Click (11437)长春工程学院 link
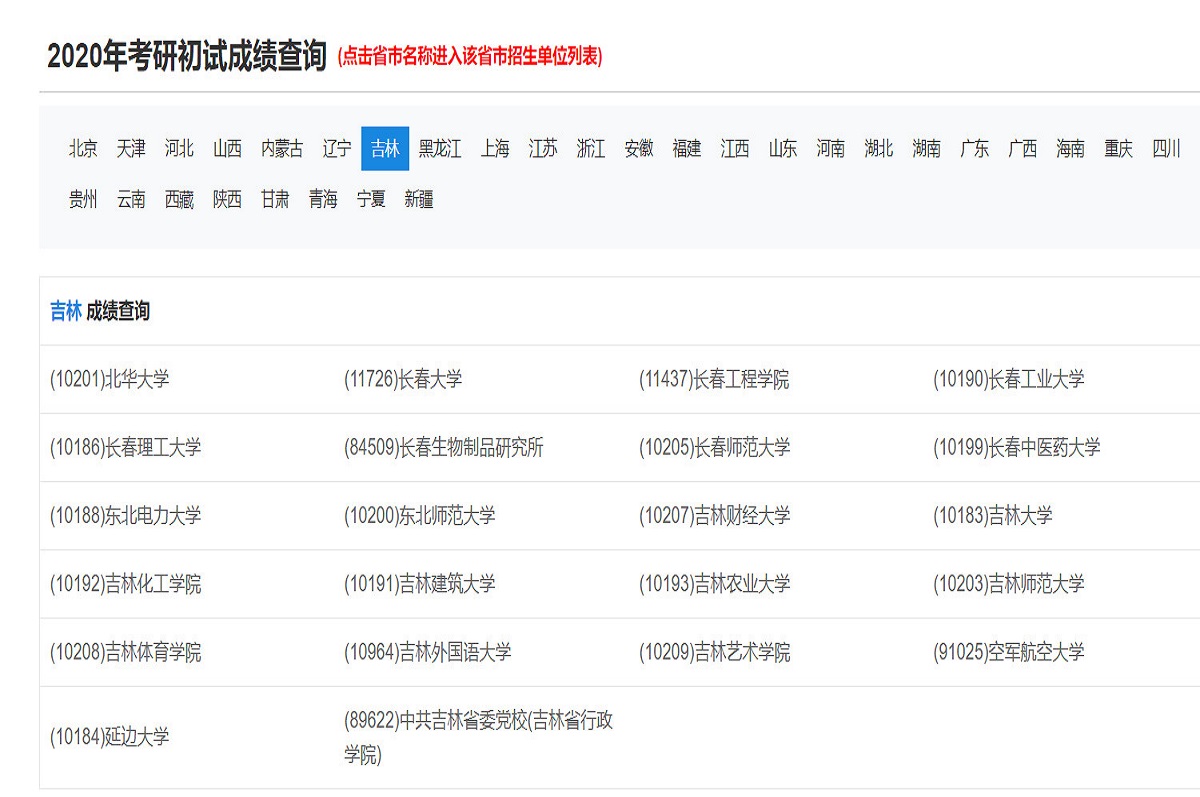Image resolution: width=1200 pixels, height=797 pixels. 714,380
